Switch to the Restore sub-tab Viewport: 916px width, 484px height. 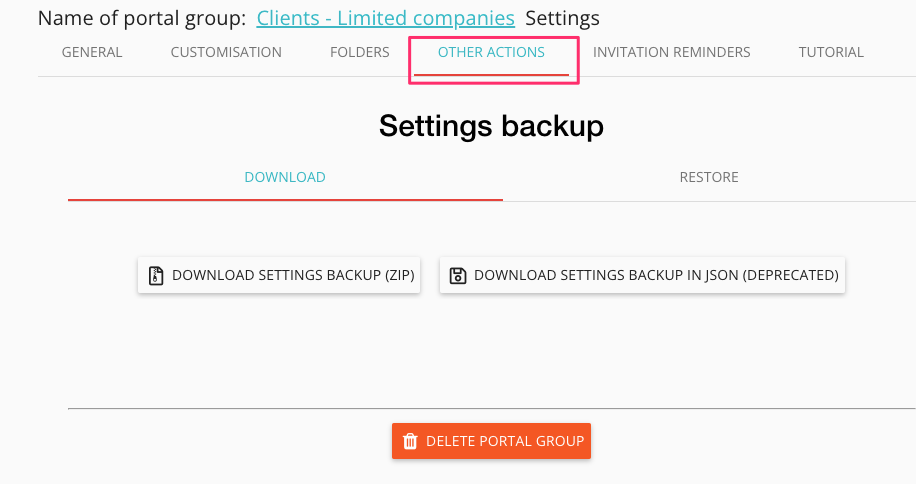point(709,177)
